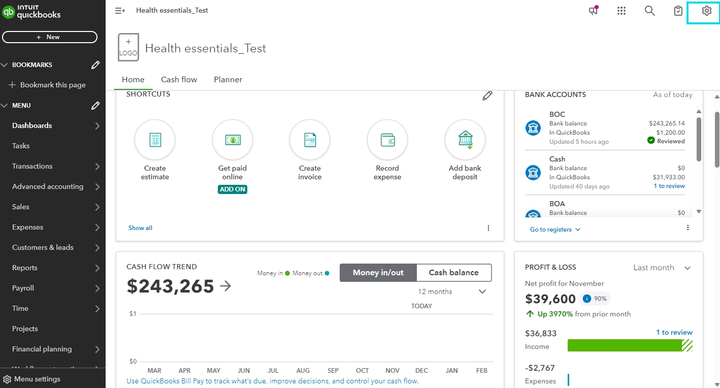Click the cash flow arrow next to $243,265
The image size is (720, 388).
(x=225, y=286)
